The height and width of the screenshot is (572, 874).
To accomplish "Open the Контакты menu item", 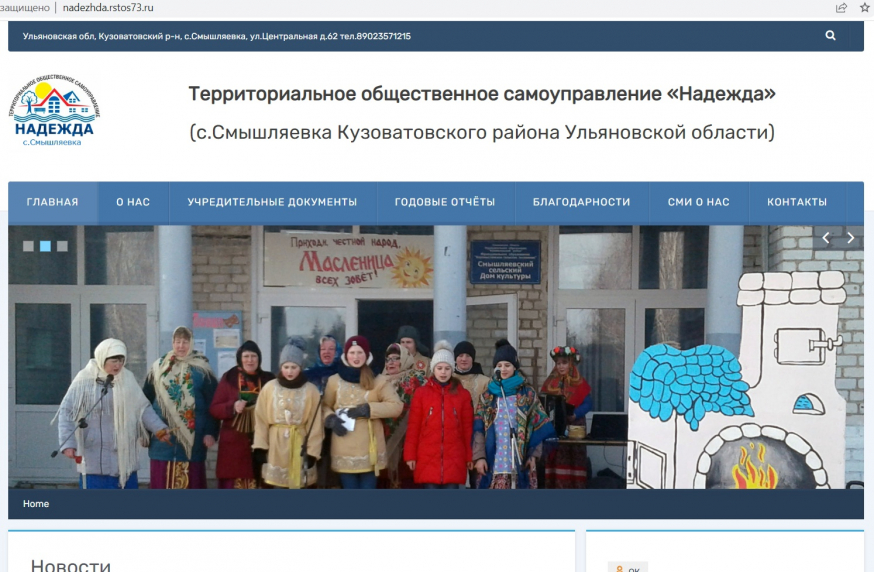I will tap(797, 202).
